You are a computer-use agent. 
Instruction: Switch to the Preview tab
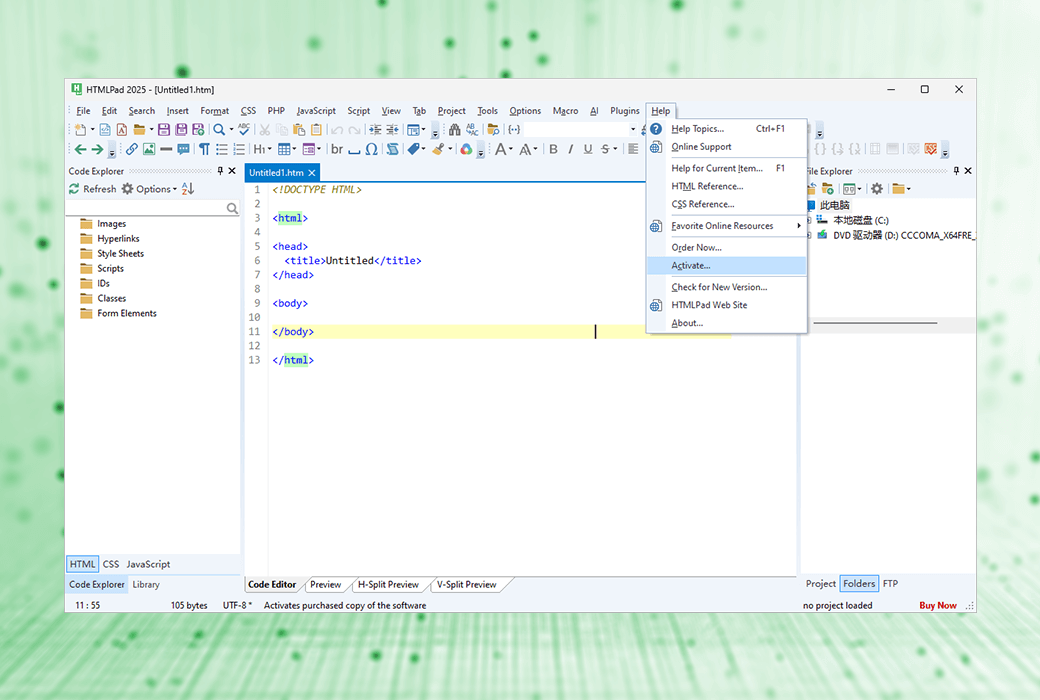click(x=326, y=585)
